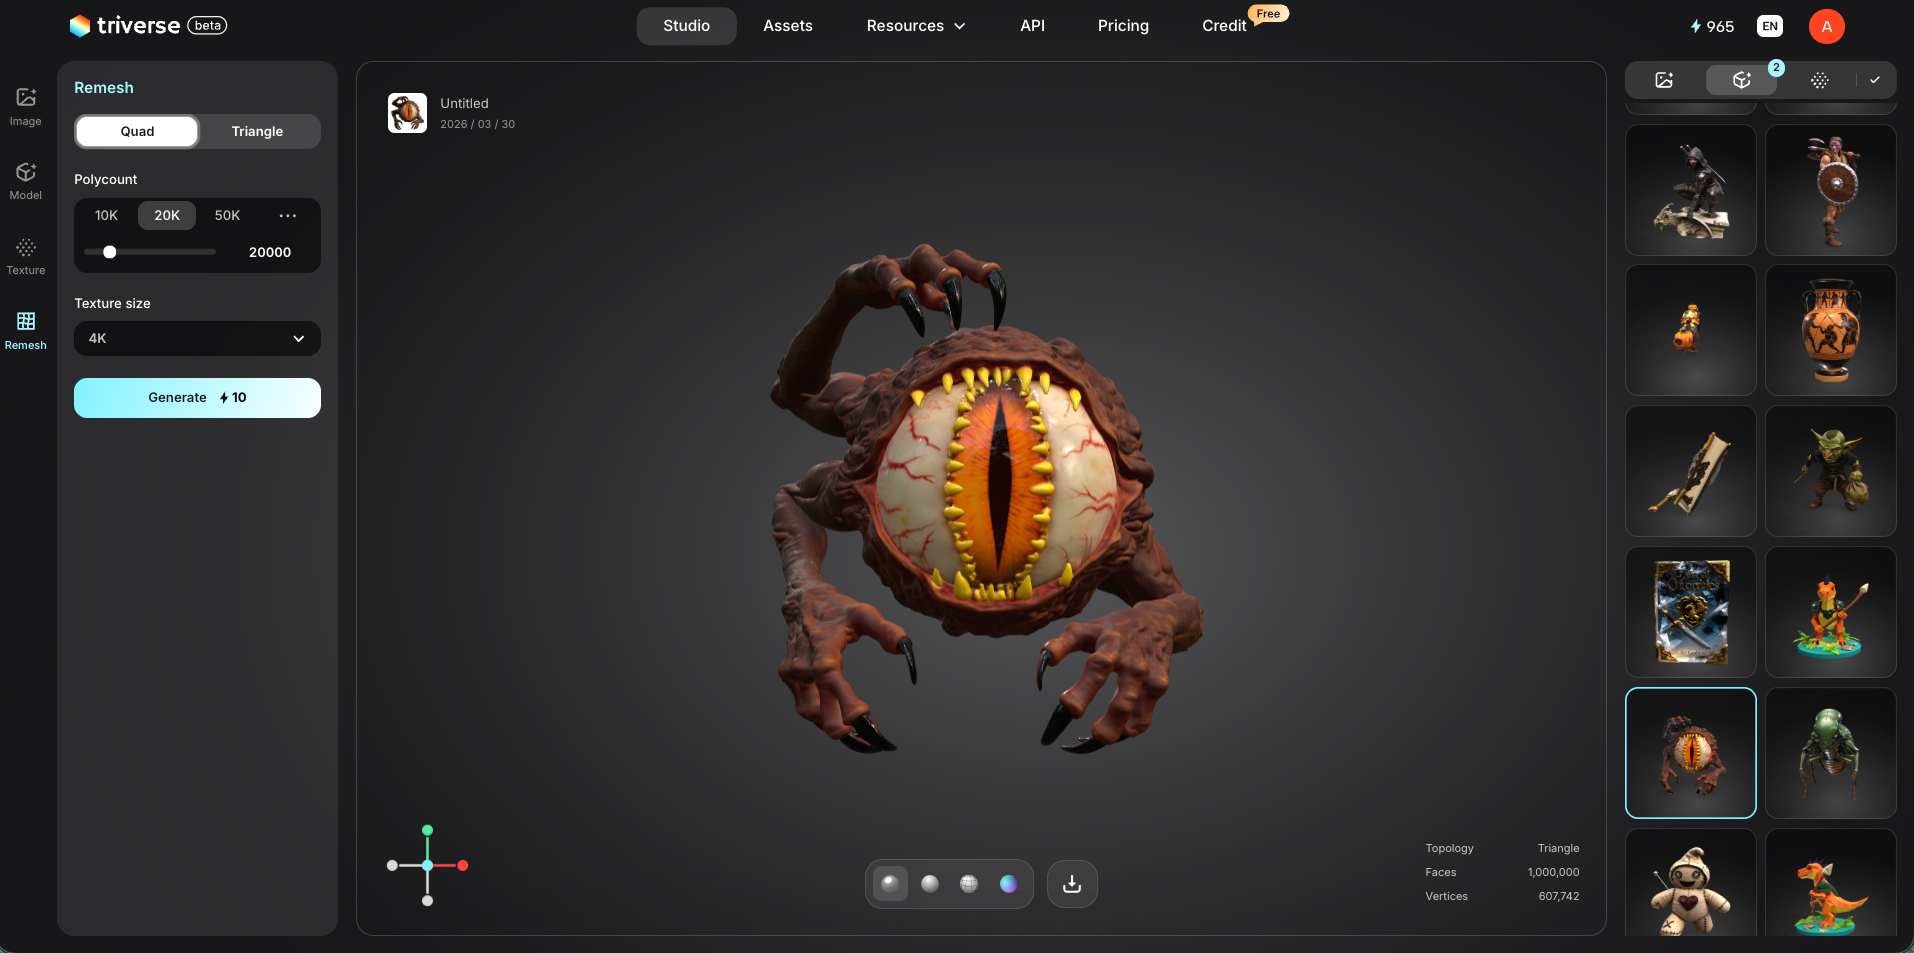Open the EN language selector
The width and height of the screenshot is (1914, 953).
[1769, 26]
